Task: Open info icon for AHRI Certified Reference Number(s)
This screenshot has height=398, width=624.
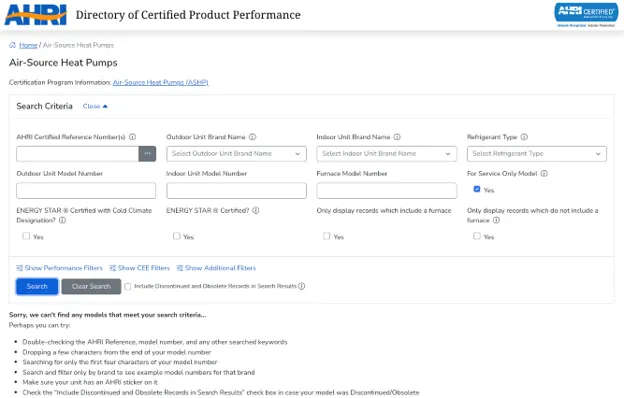Action: [x=133, y=137]
